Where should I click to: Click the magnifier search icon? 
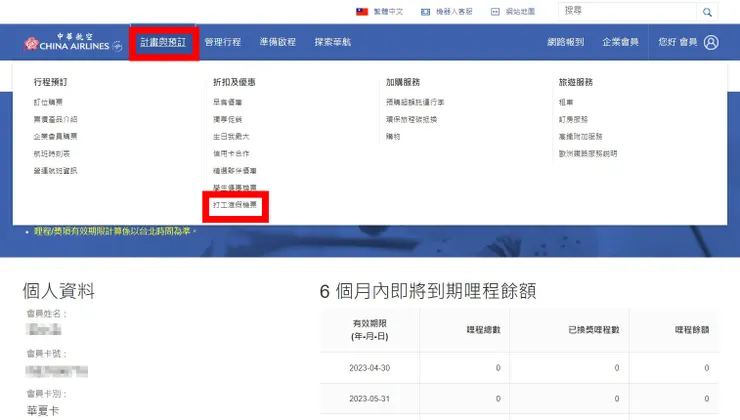click(707, 12)
